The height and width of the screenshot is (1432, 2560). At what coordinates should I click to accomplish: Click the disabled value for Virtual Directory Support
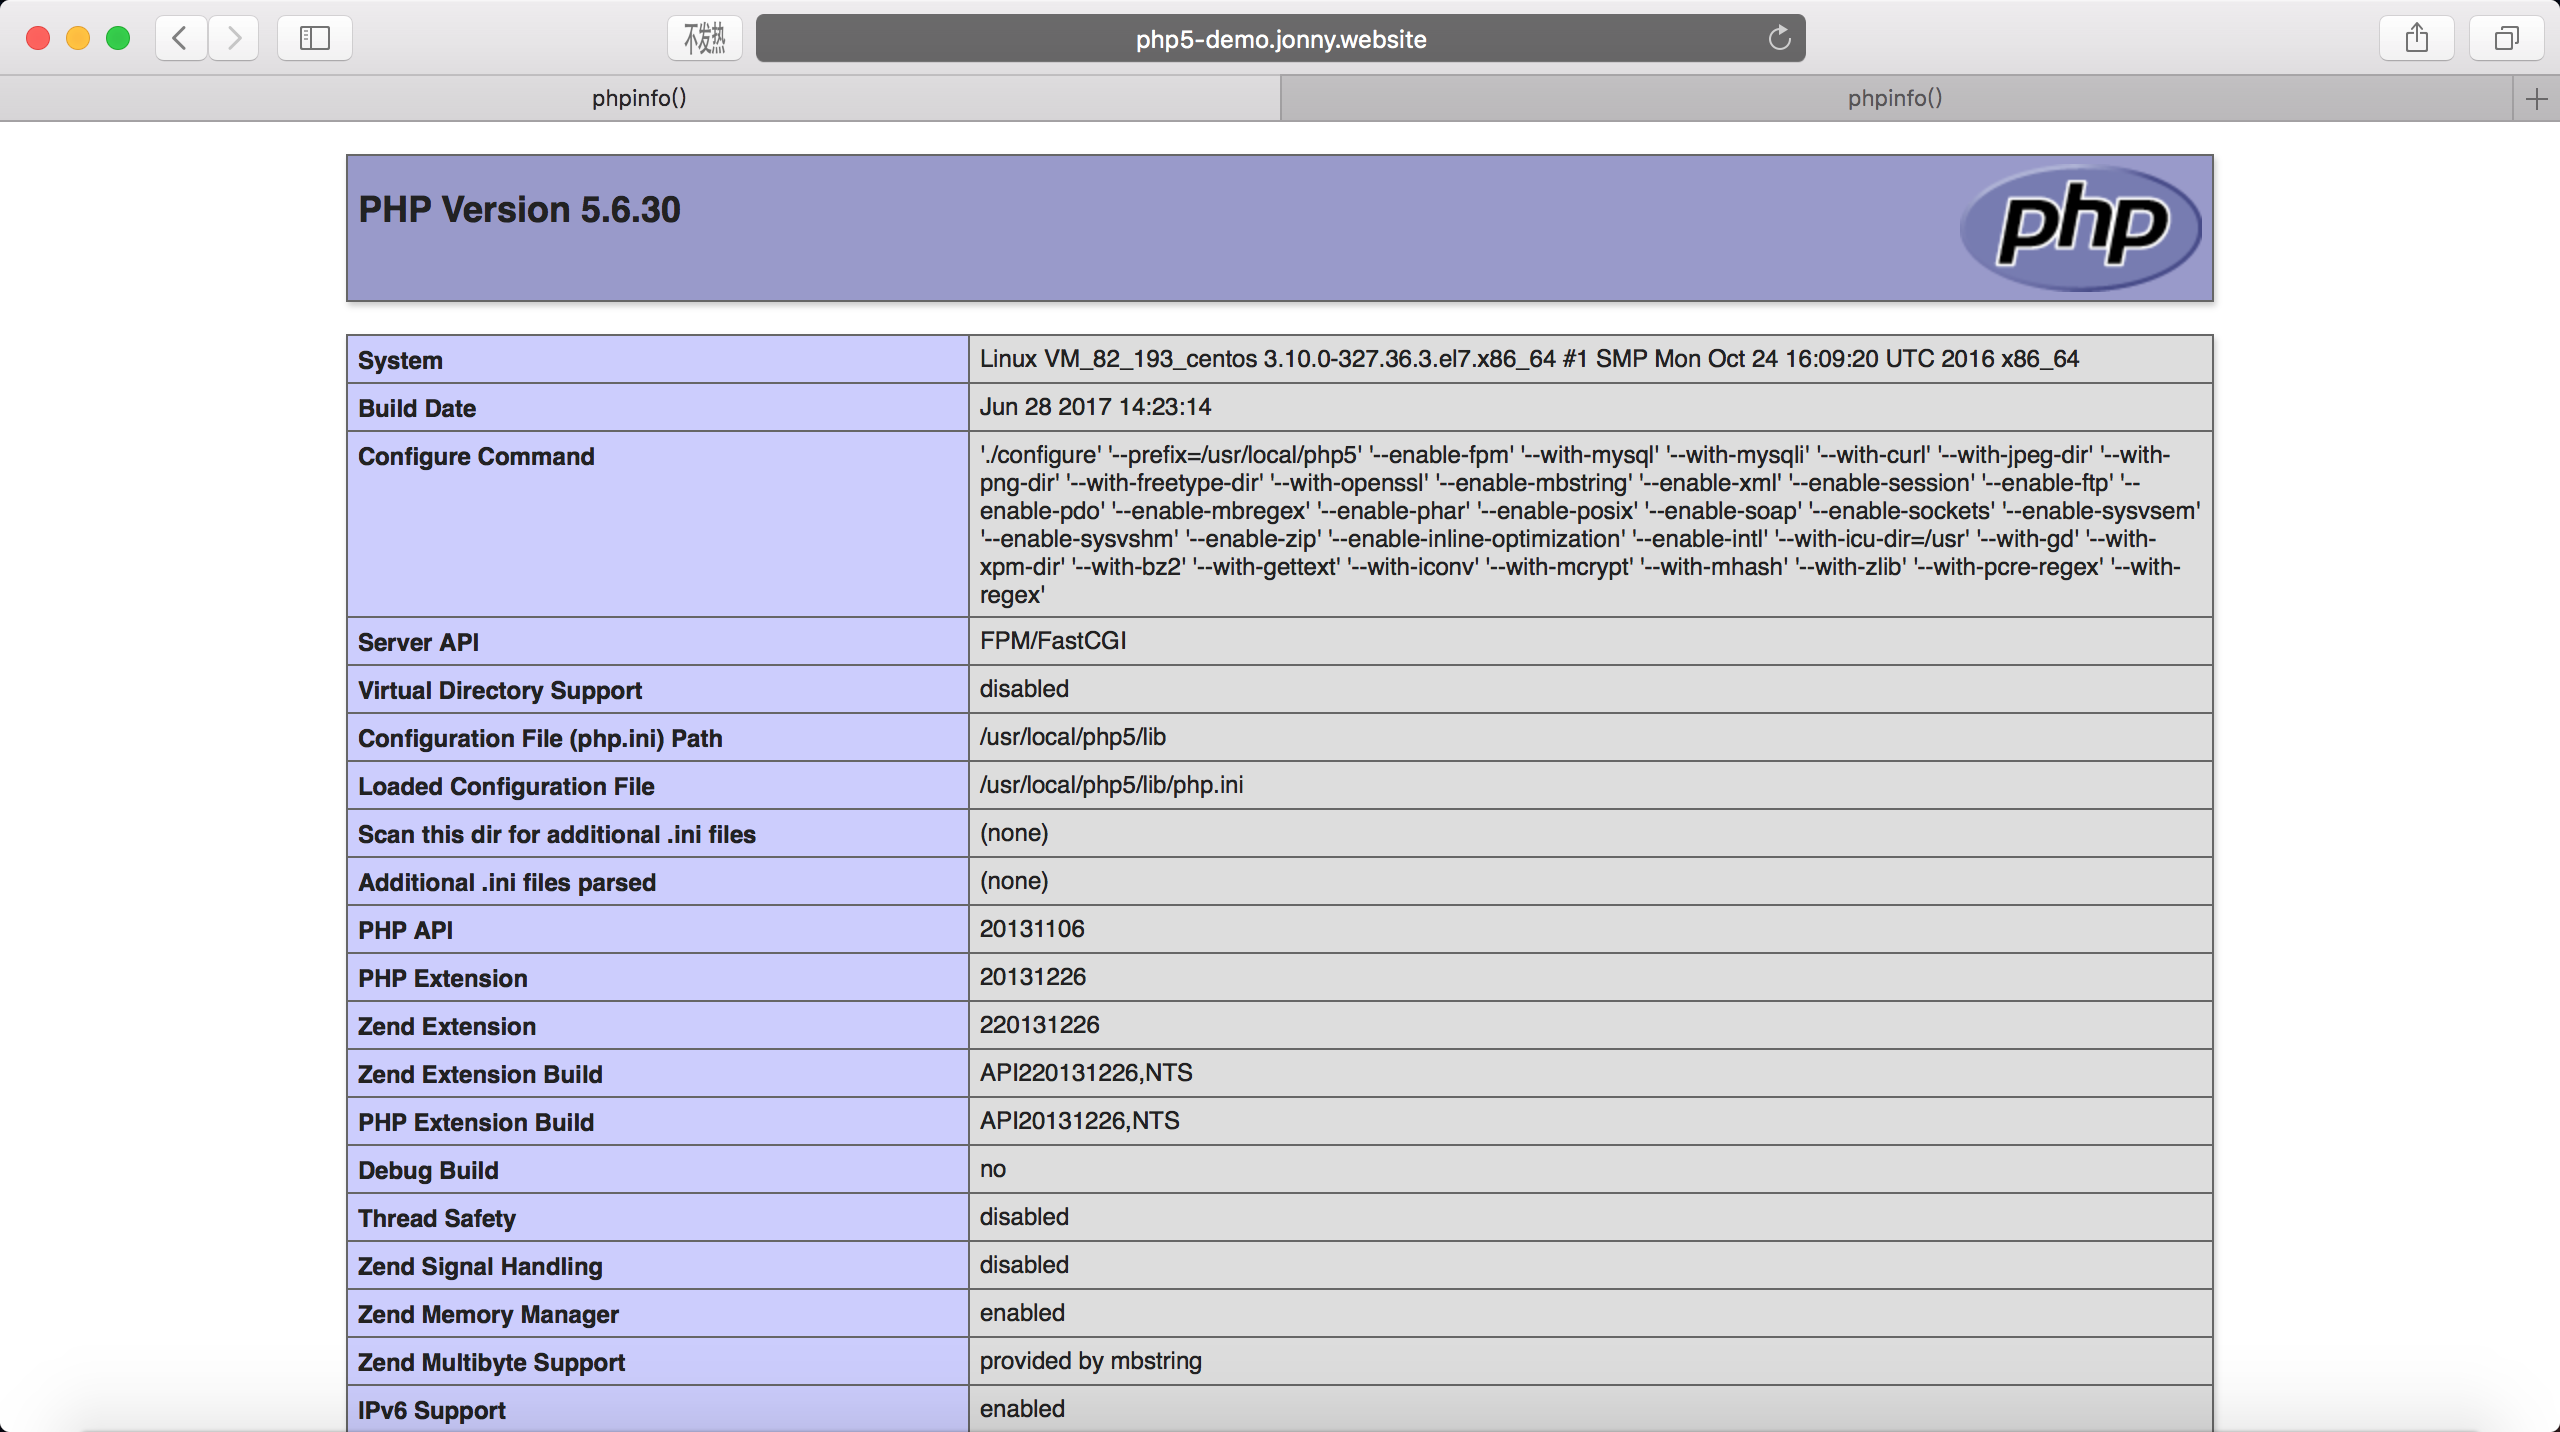pyautogui.click(x=1024, y=688)
